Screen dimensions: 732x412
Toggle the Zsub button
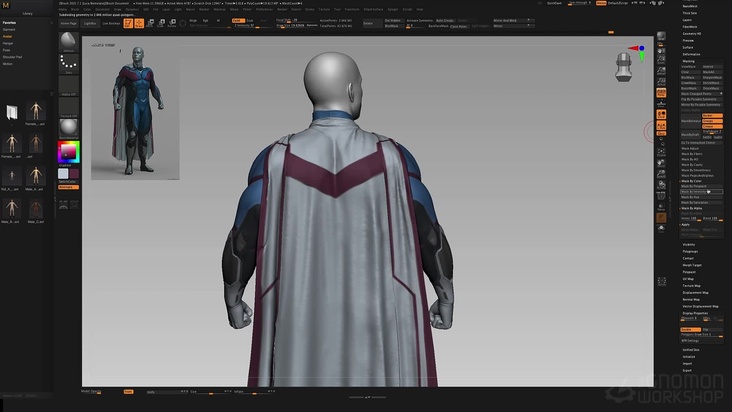[x=250, y=21]
